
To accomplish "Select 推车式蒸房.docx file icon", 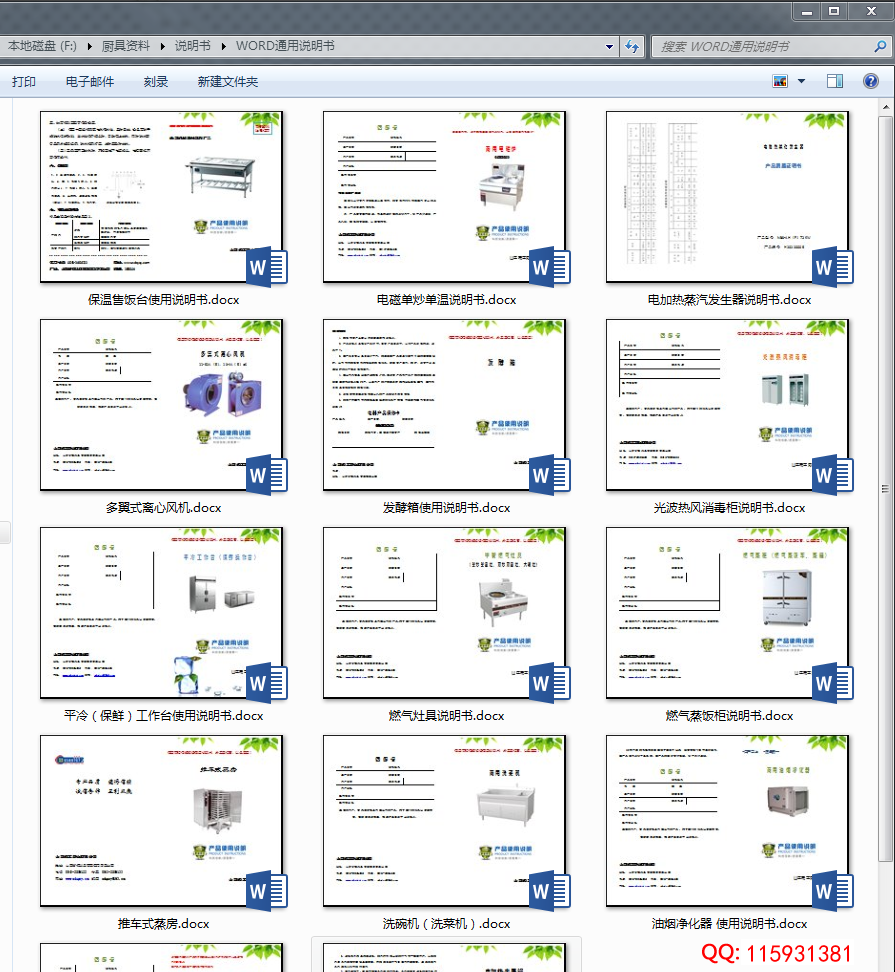I will tap(163, 821).
